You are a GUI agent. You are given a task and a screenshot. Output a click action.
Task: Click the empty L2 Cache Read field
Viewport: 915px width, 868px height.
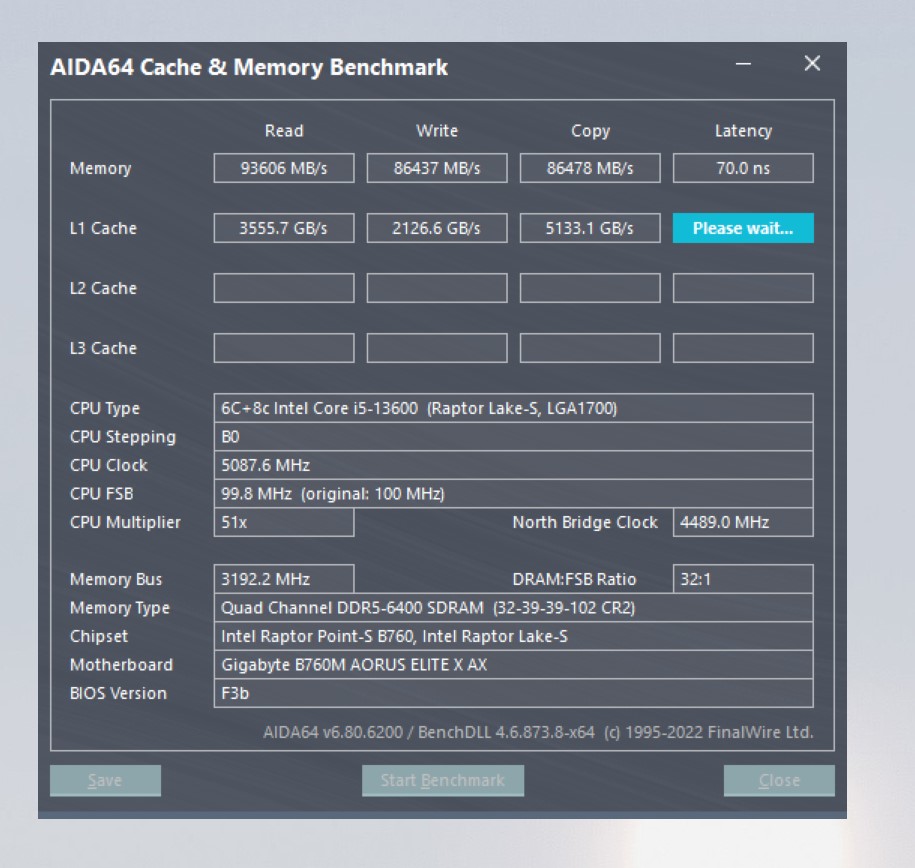pyautogui.click(x=284, y=288)
